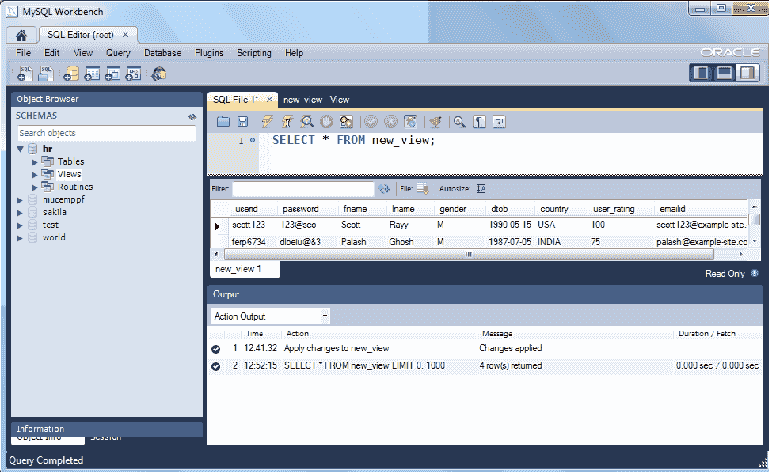Toggle auto-commit mode icon
Image resolution: width=769 pixels, height=472 pixels.
click(x=410, y=122)
